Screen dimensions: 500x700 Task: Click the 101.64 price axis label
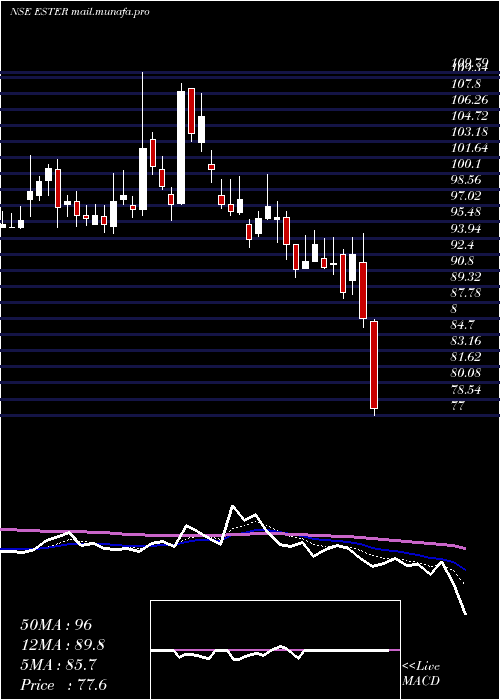469,148
